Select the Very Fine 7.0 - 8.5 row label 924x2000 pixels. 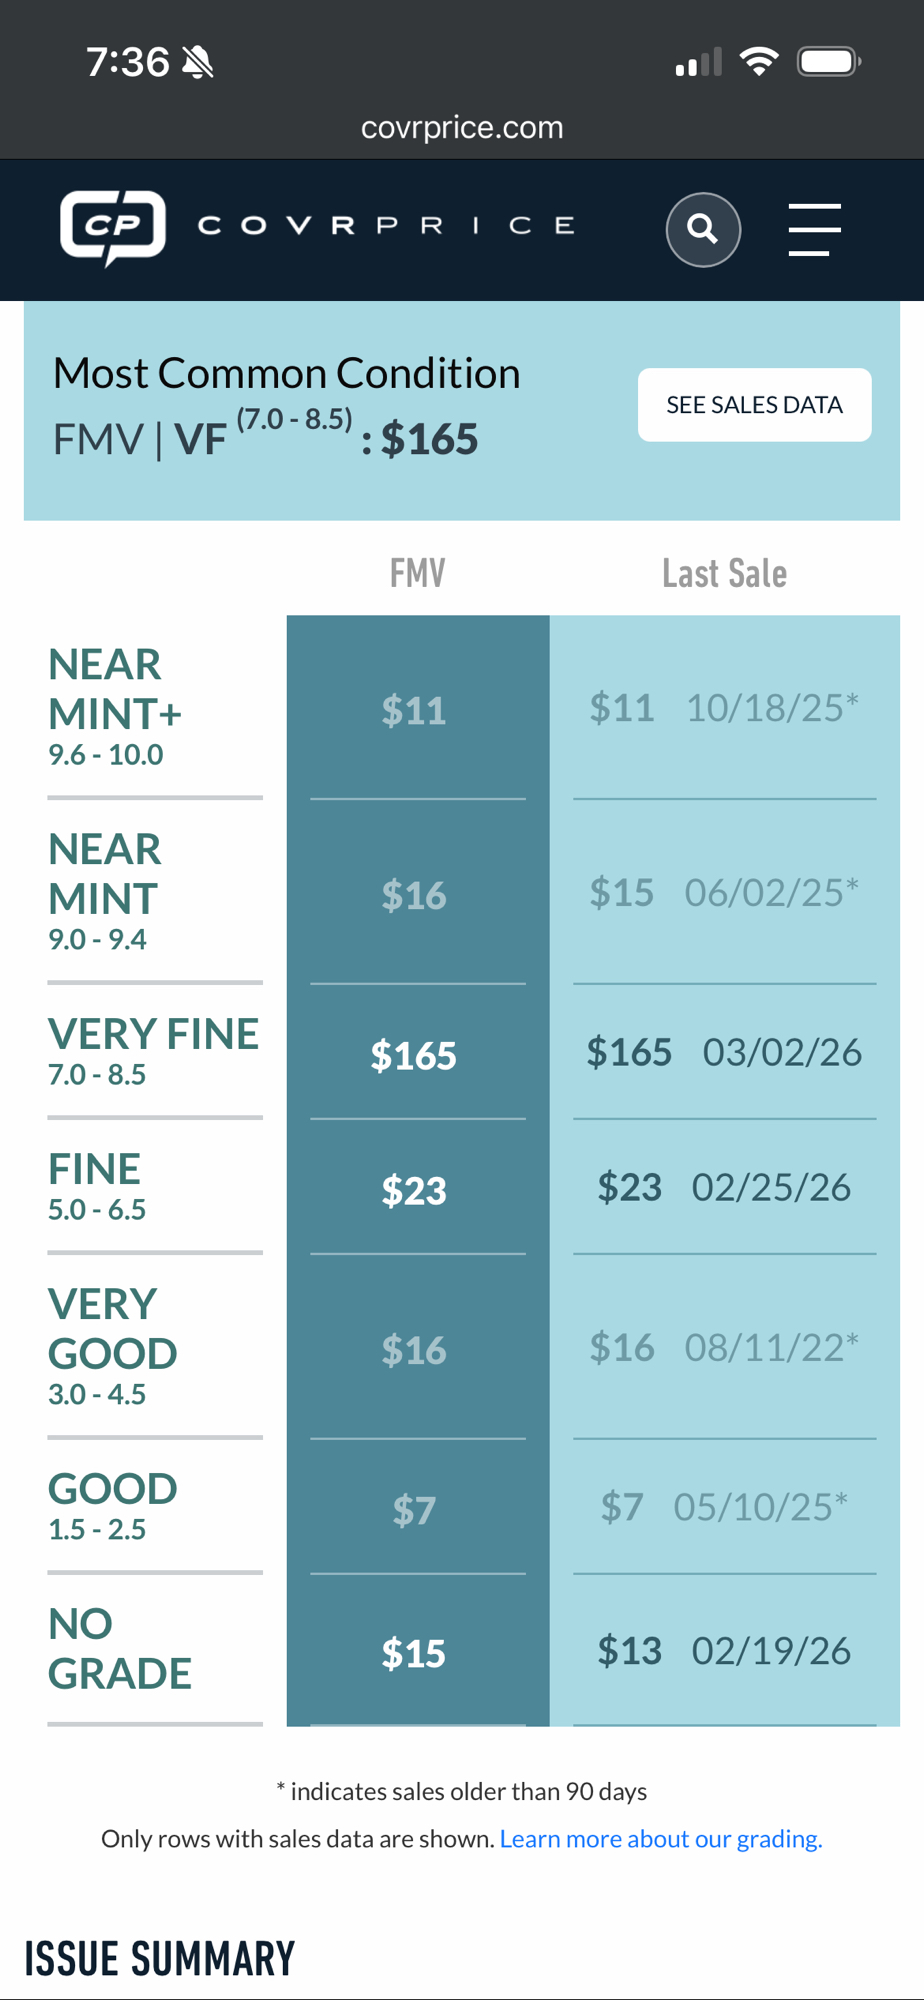[153, 1050]
